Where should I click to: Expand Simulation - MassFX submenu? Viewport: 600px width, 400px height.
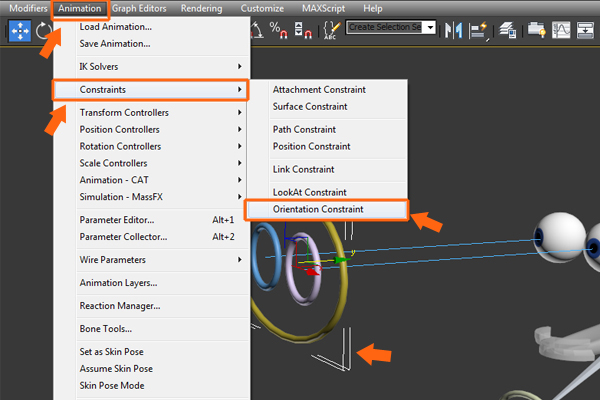[152, 197]
